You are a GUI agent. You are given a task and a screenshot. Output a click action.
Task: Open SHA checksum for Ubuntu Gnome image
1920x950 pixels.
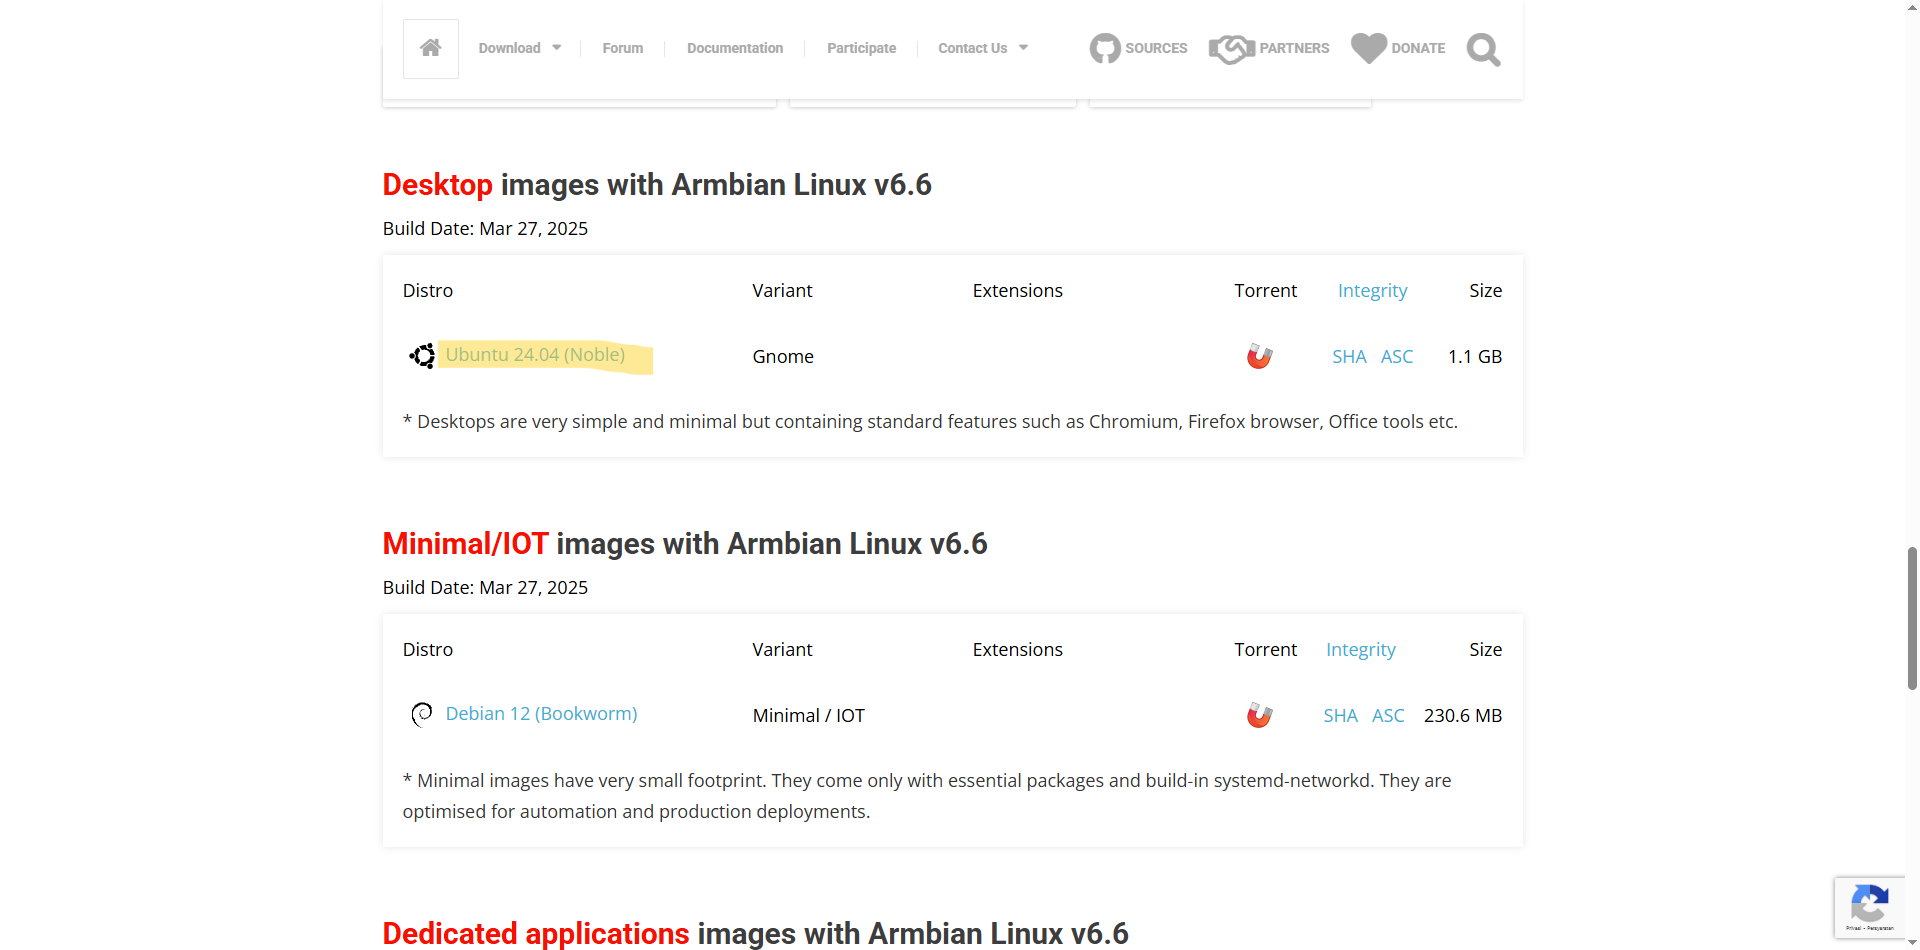click(x=1348, y=357)
